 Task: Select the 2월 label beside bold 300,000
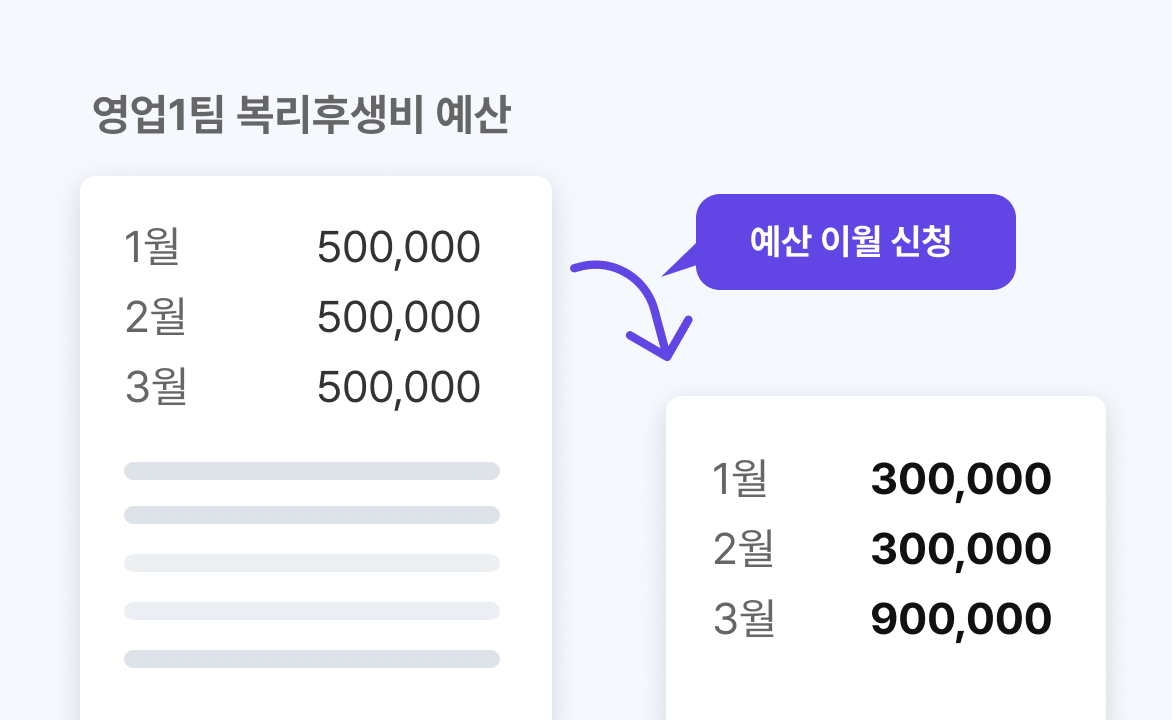tap(743, 549)
